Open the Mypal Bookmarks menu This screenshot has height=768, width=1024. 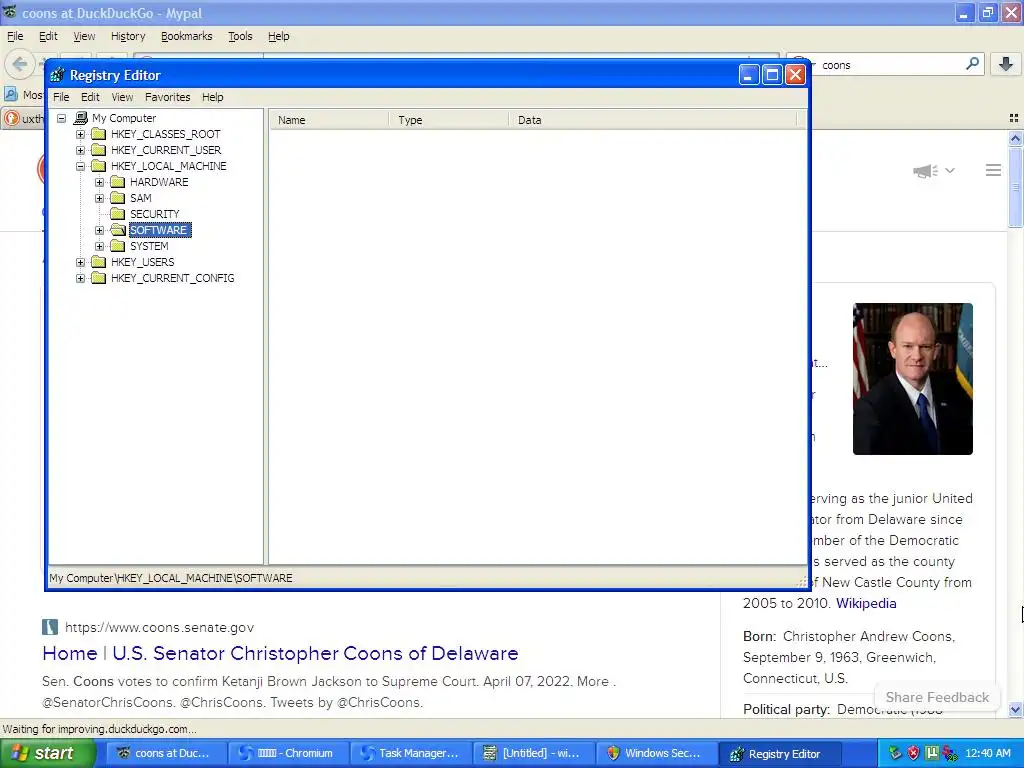pos(187,37)
